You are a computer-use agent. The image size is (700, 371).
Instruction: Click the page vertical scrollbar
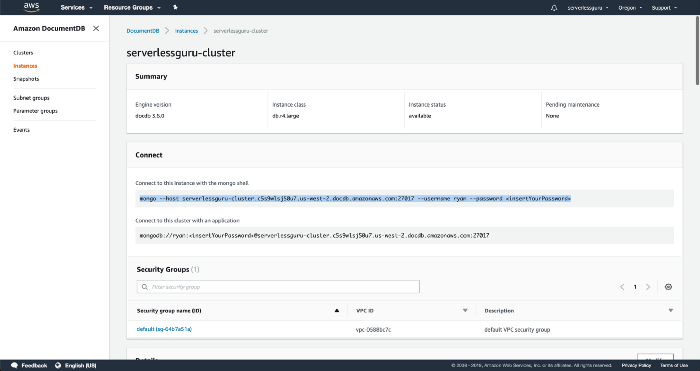pyautogui.click(x=697, y=50)
